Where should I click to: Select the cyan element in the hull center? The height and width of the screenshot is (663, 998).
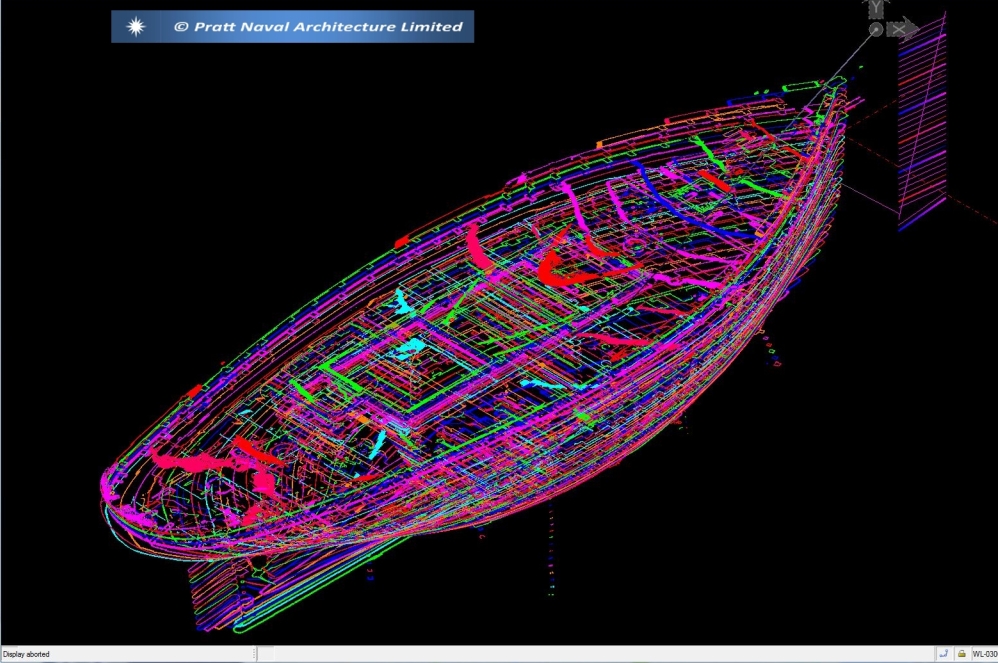point(407,349)
